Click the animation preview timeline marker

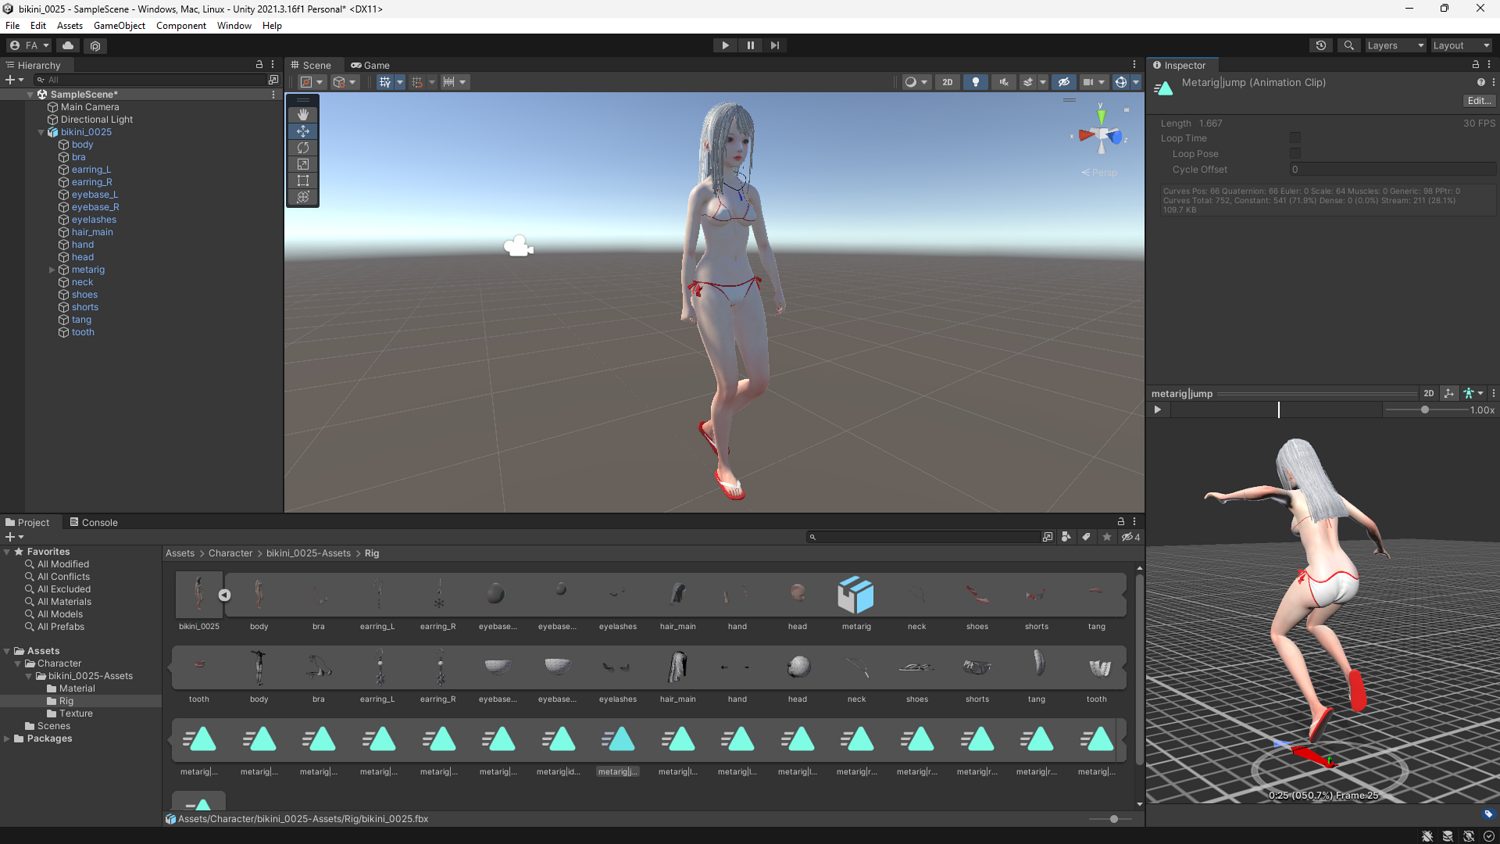coord(1278,410)
